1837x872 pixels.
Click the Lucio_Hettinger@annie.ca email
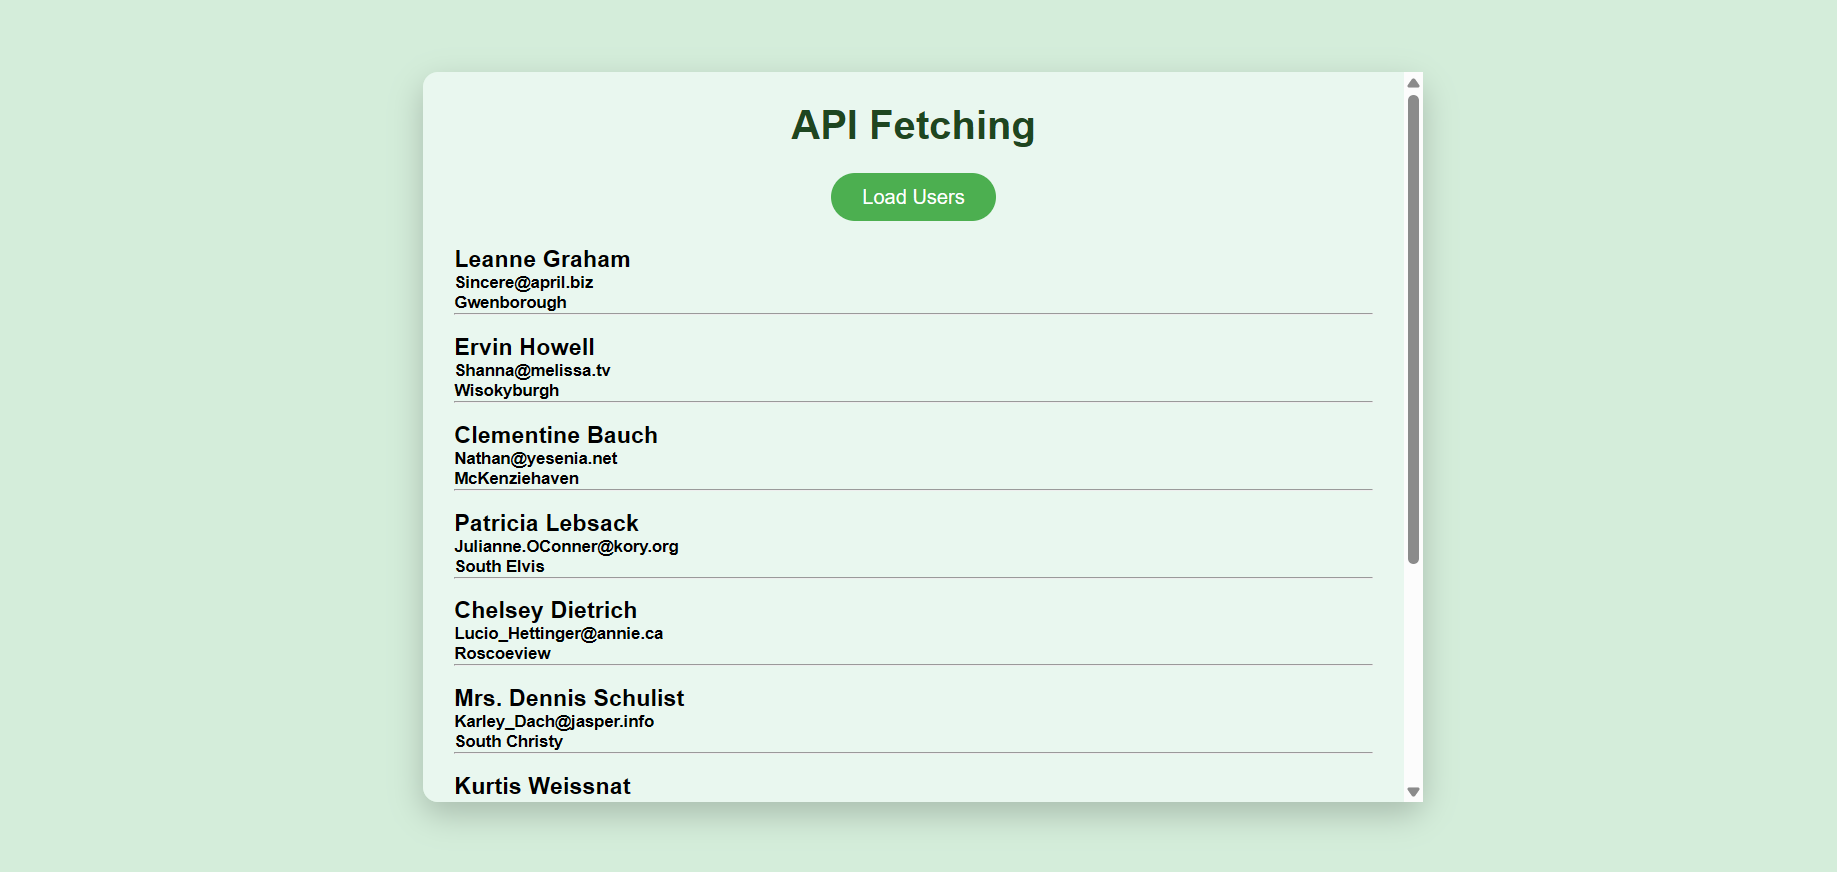(558, 634)
